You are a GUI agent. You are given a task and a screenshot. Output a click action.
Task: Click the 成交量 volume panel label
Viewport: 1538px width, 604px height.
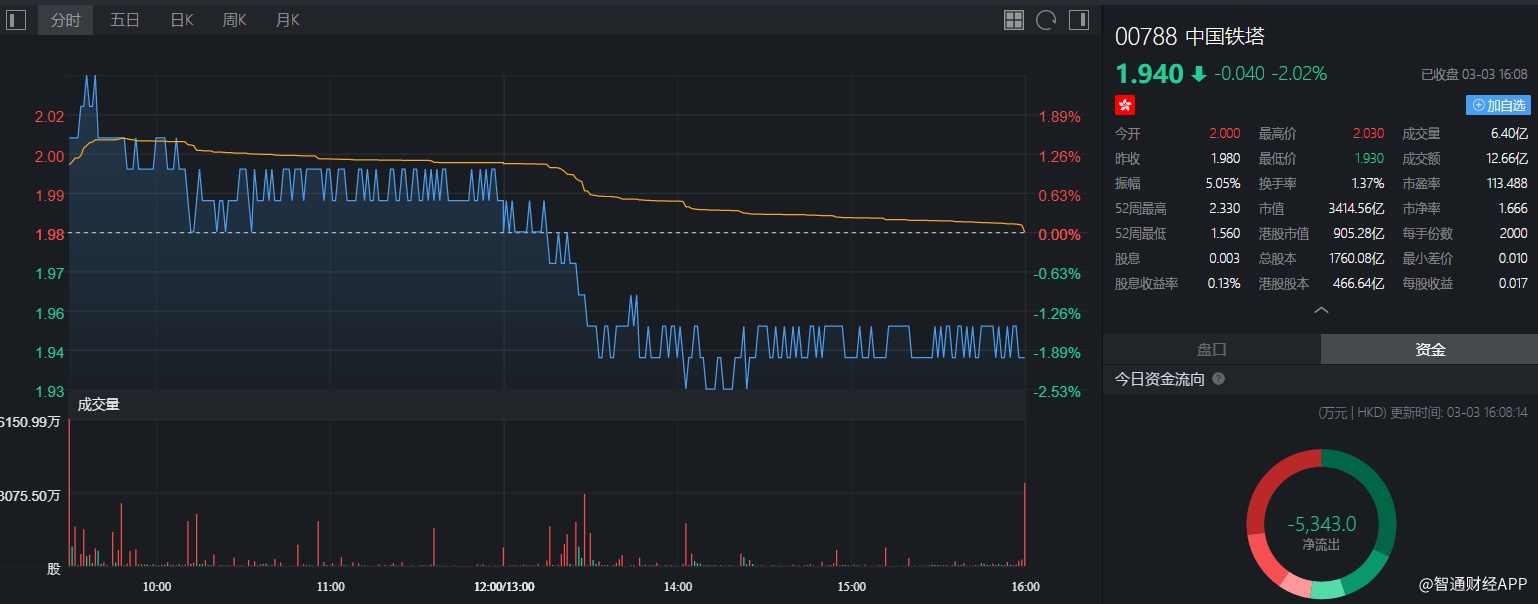pos(98,405)
